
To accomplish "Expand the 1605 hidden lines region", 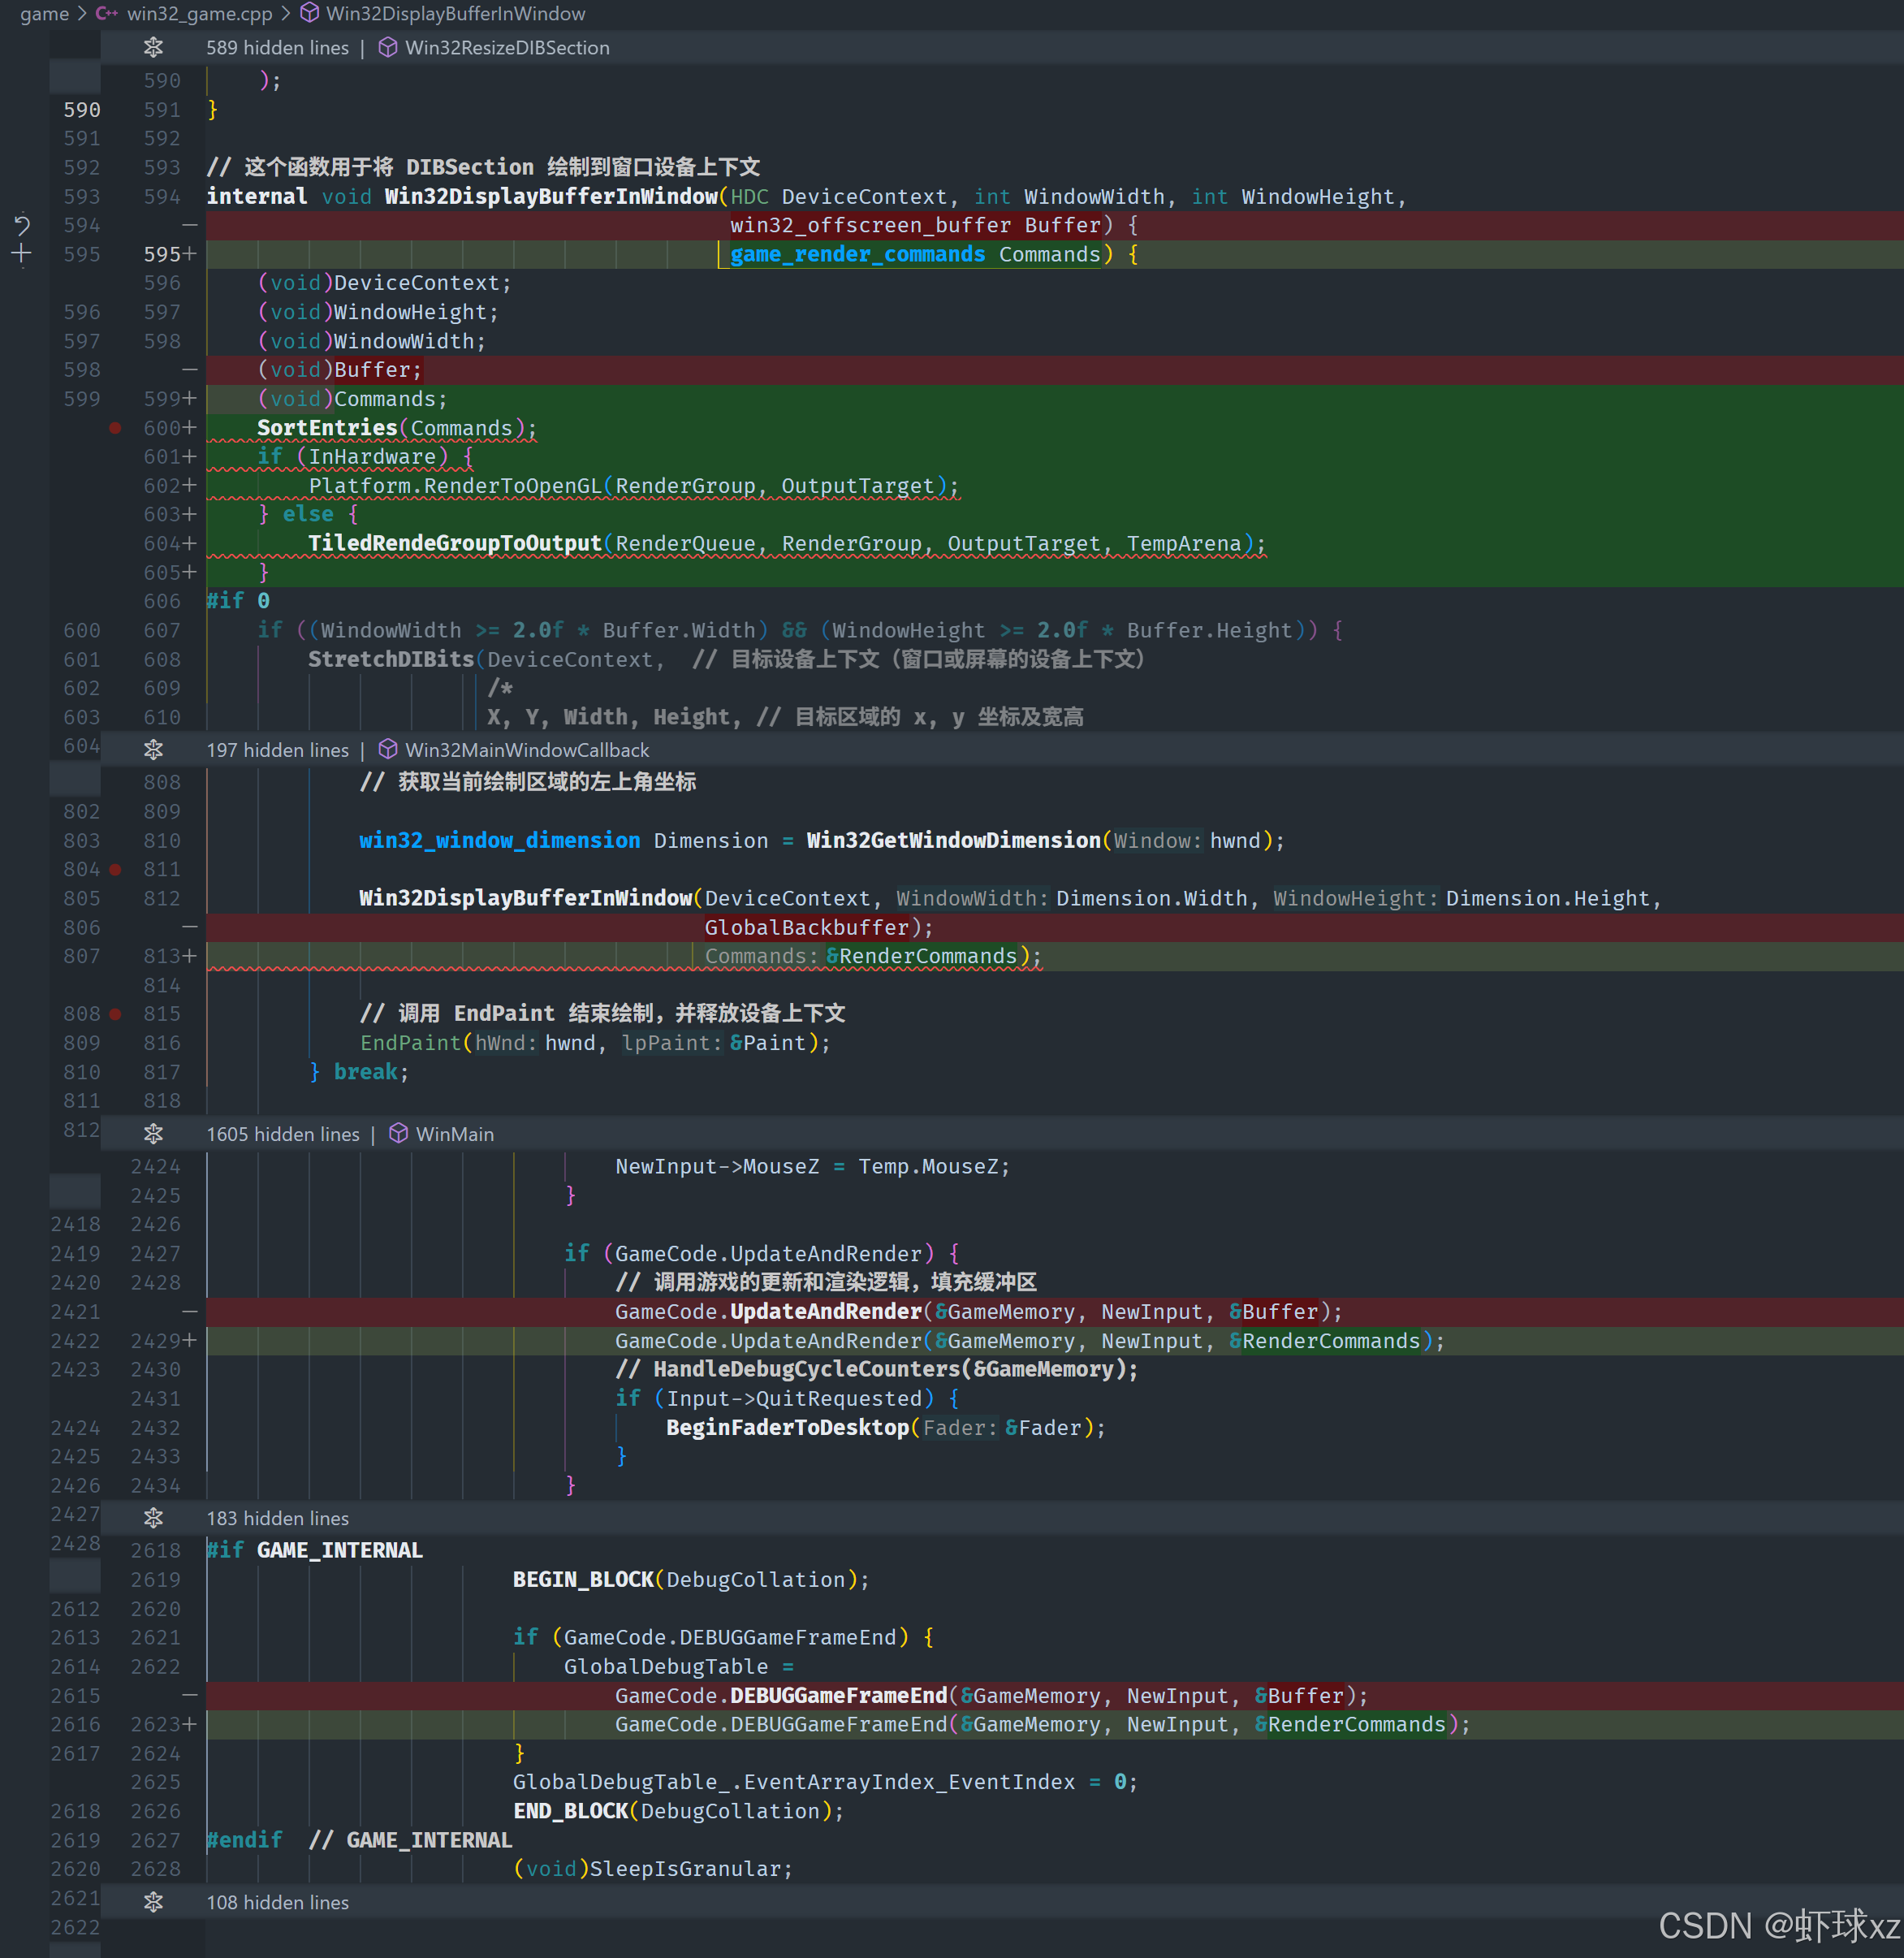I will (153, 1133).
